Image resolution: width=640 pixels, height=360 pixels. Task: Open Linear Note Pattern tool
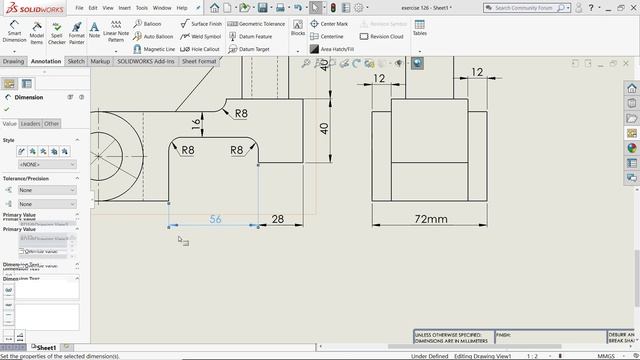(116, 31)
